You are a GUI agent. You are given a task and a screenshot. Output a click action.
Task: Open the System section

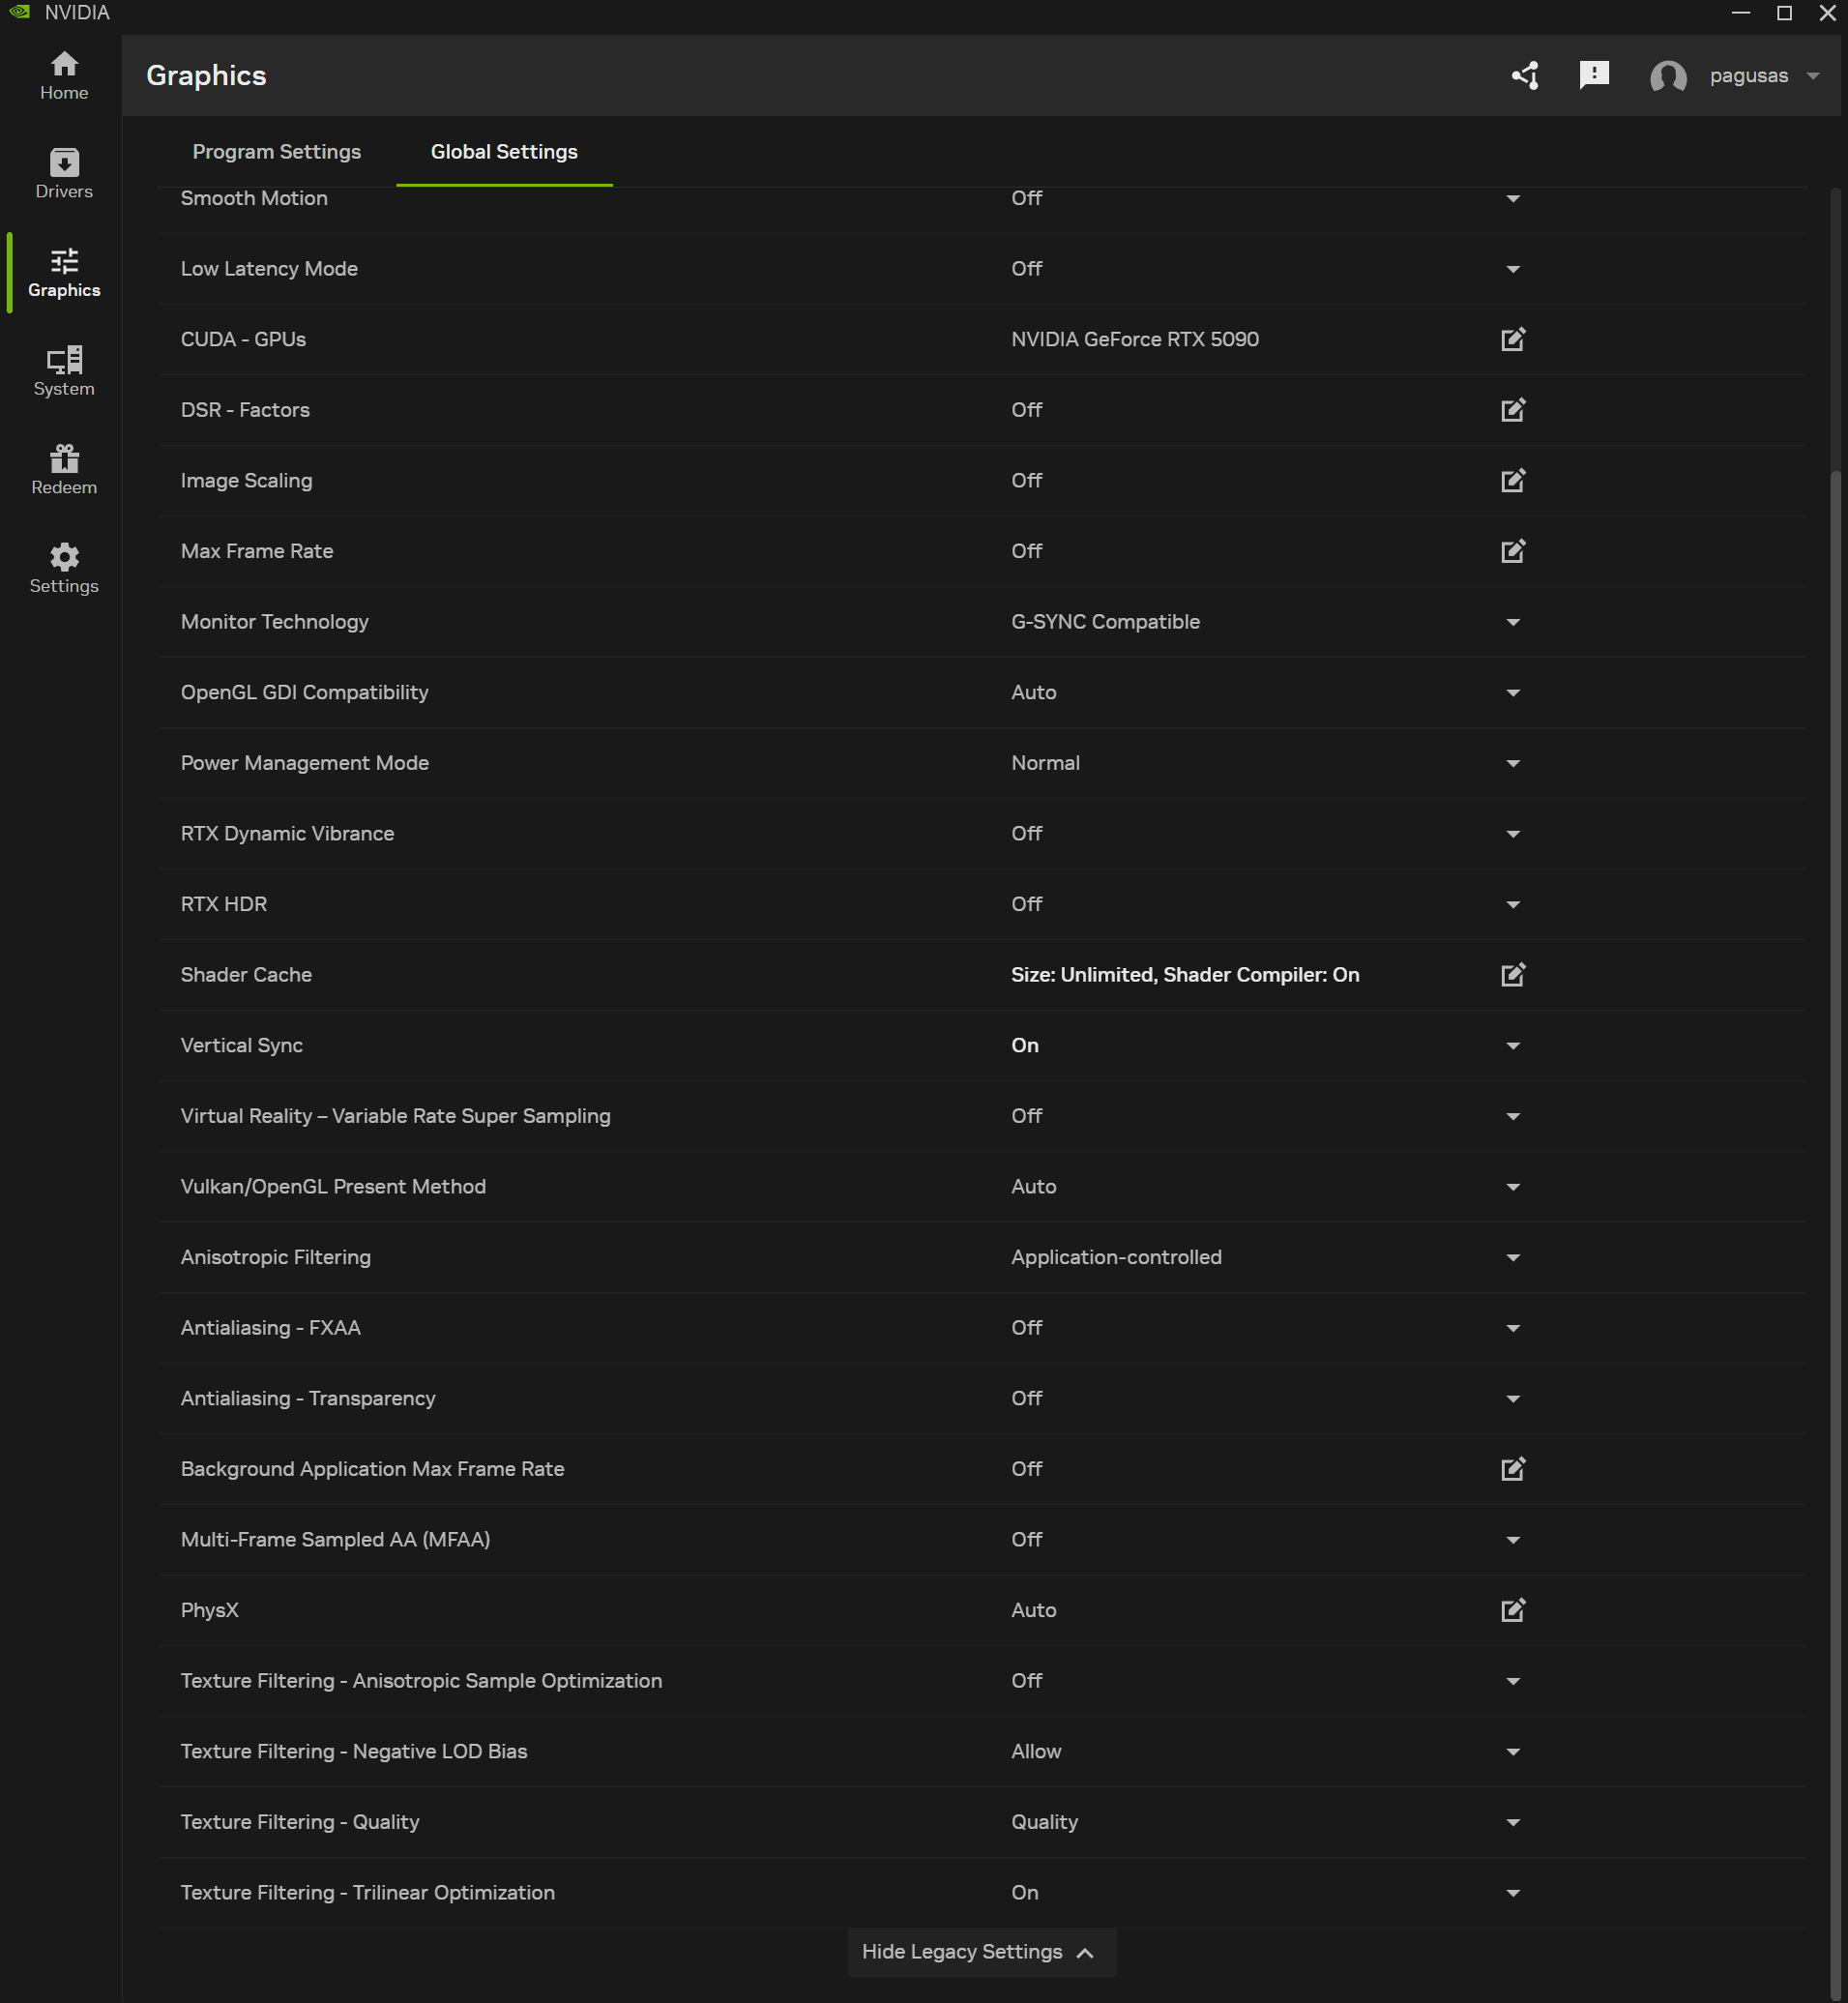[x=64, y=372]
